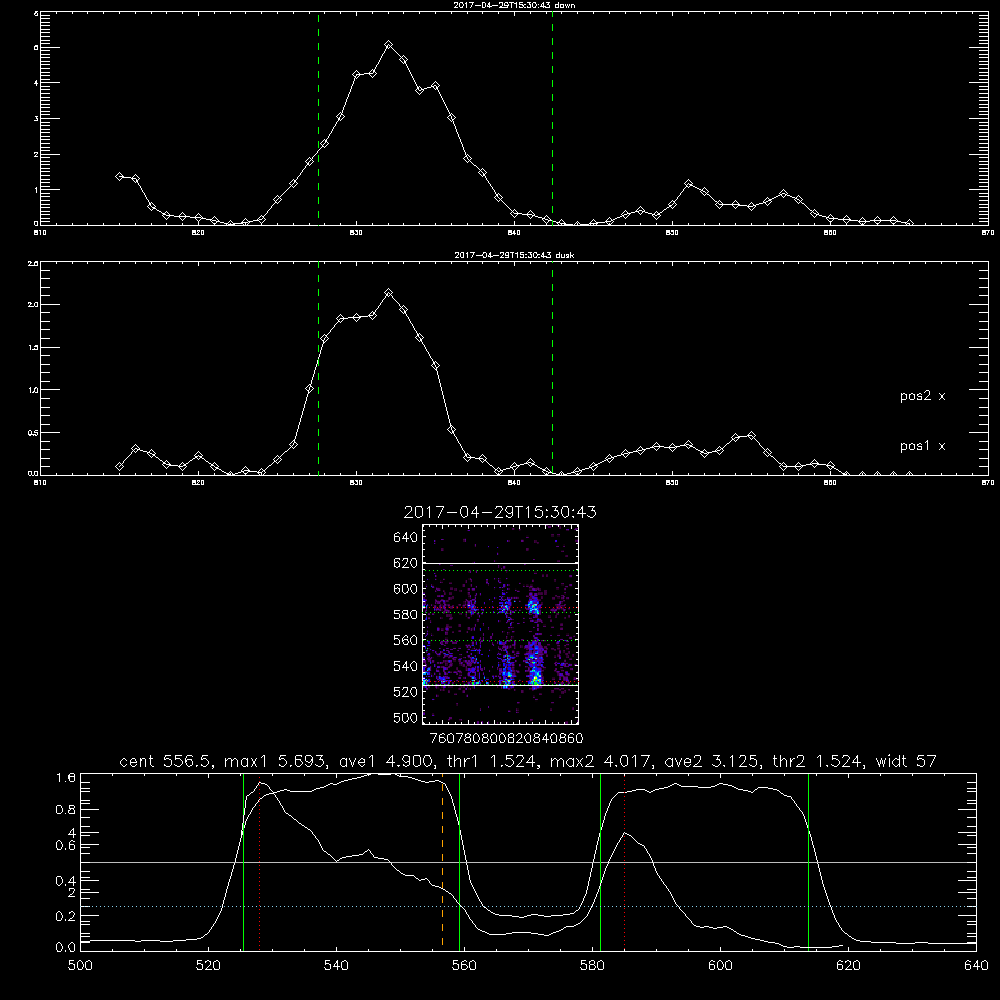Image resolution: width=1000 pixels, height=1000 pixels.
Task: Click the '2017-04-29T15:30:43 dusk' plot title
Action: (514, 255)
